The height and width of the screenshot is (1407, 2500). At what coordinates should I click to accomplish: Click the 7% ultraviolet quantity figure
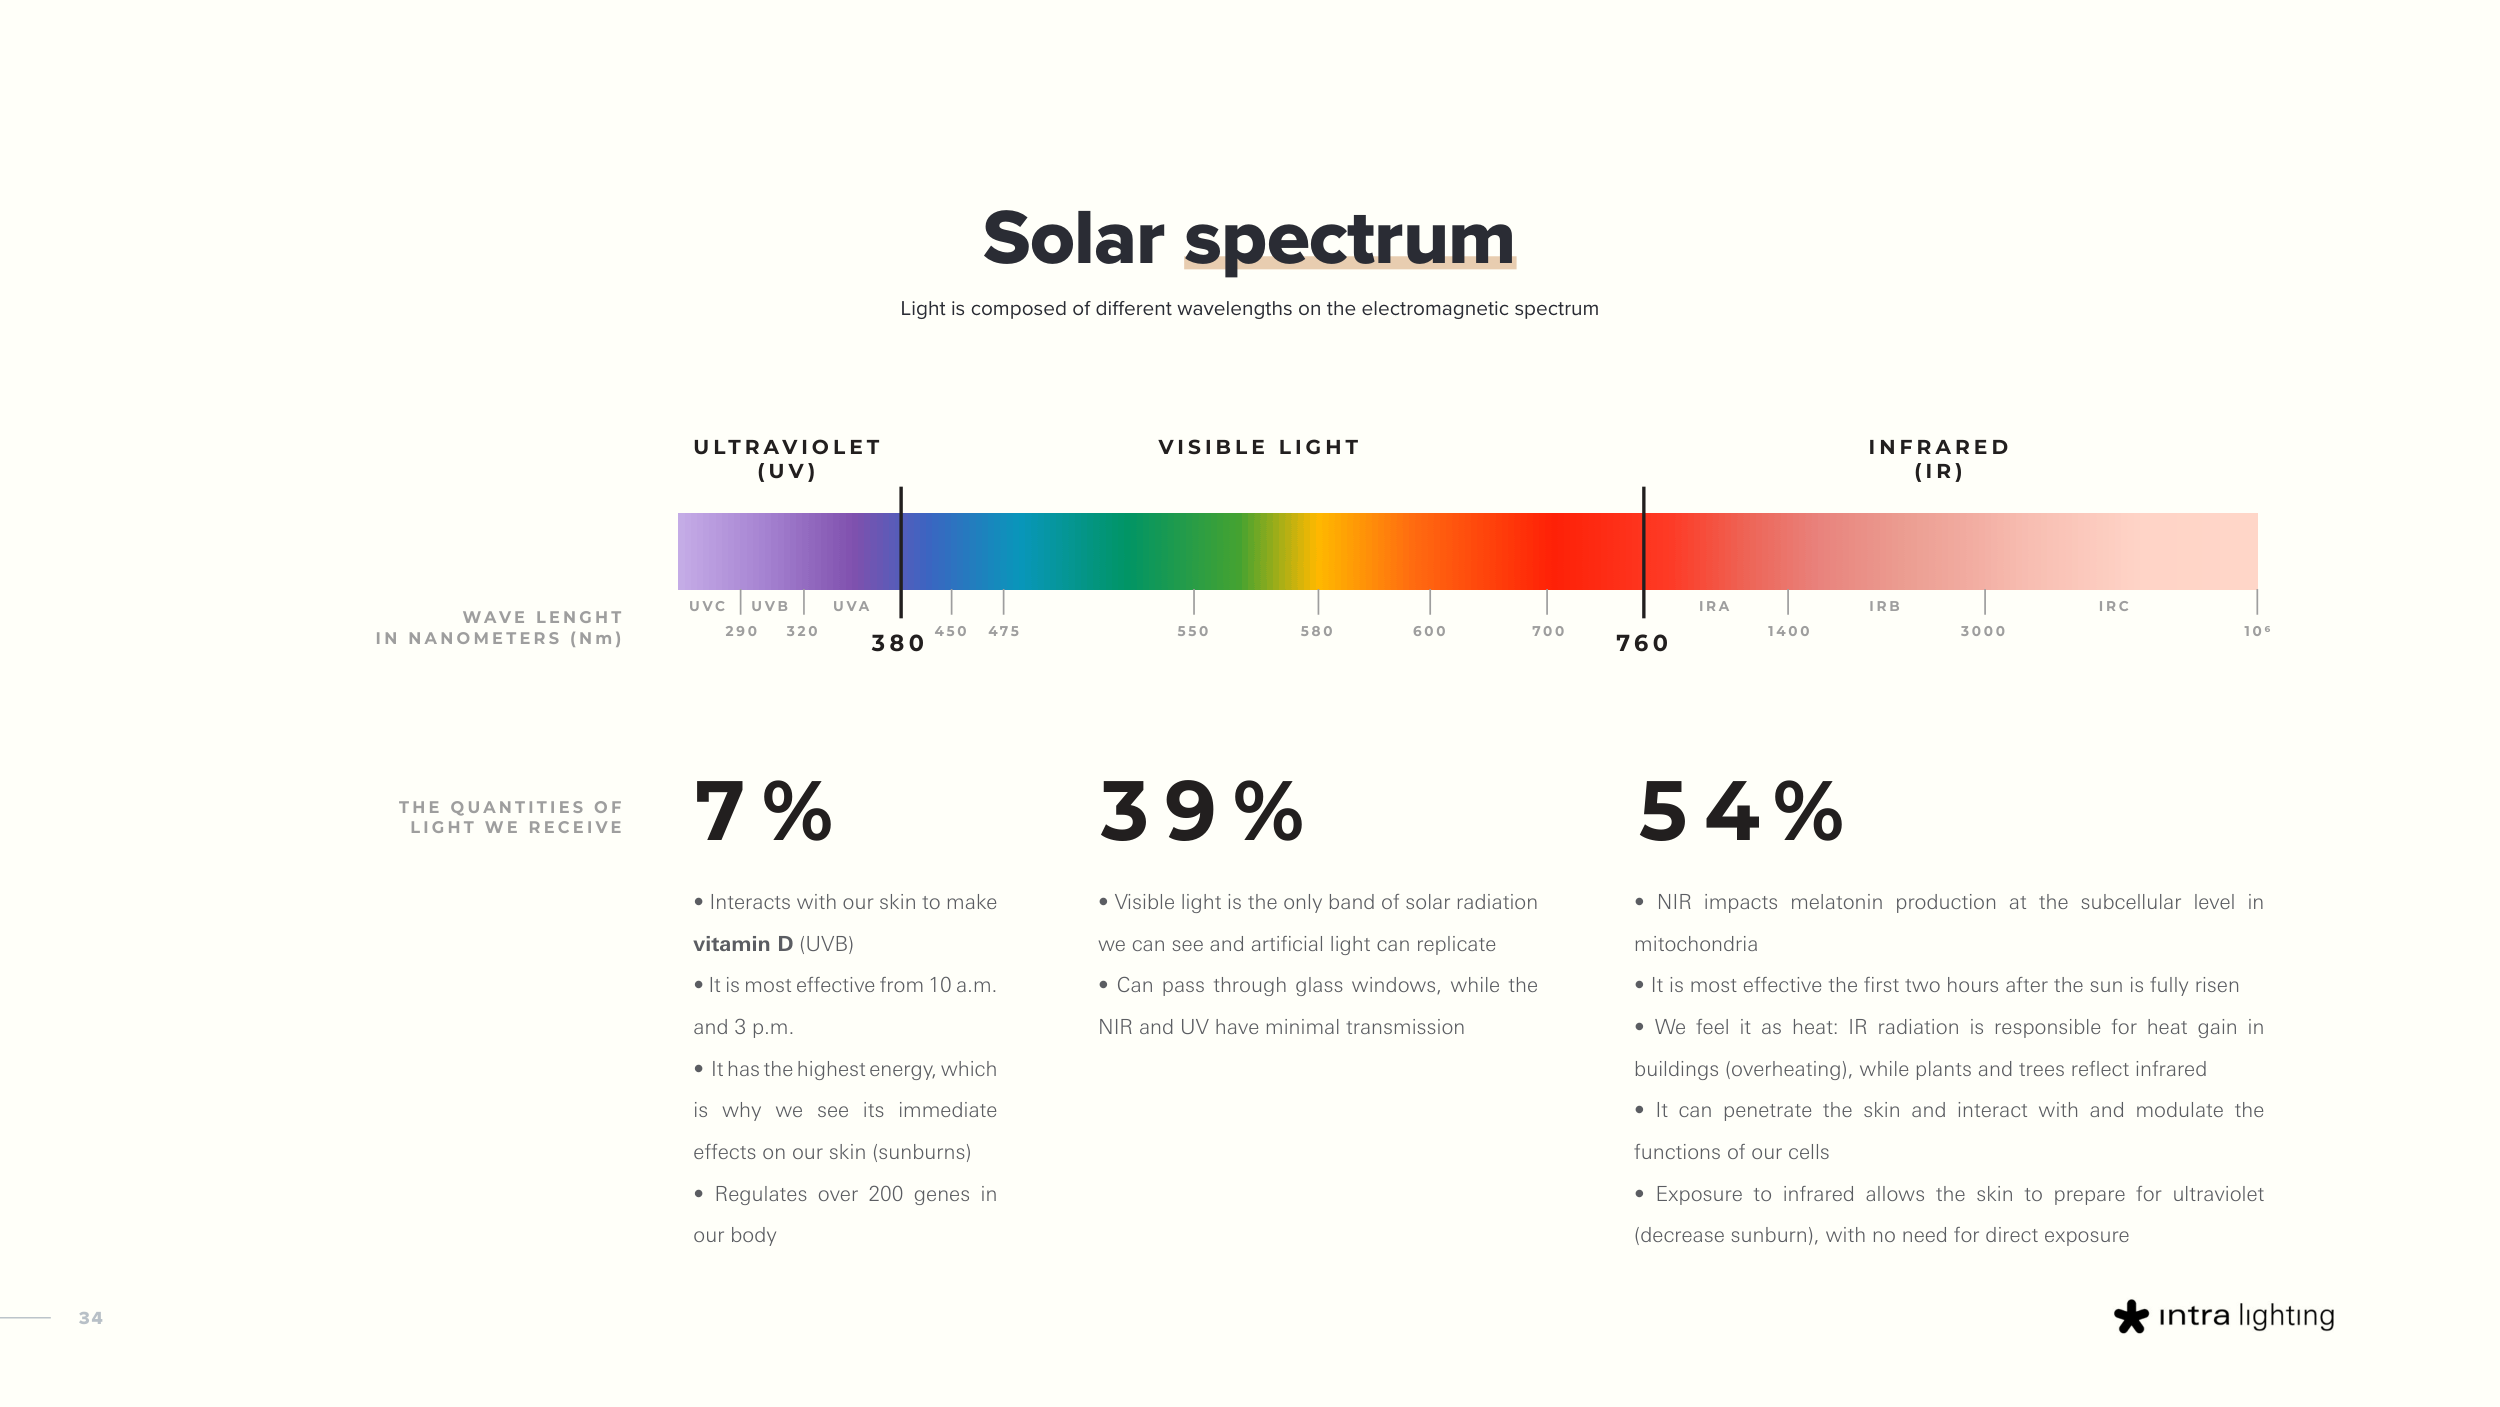763,811
